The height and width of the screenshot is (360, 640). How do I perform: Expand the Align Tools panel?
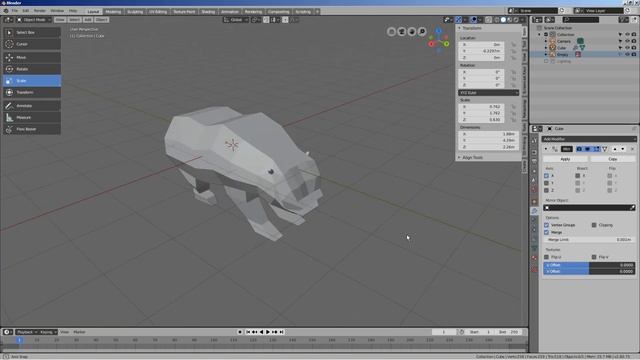click(460, 158)
